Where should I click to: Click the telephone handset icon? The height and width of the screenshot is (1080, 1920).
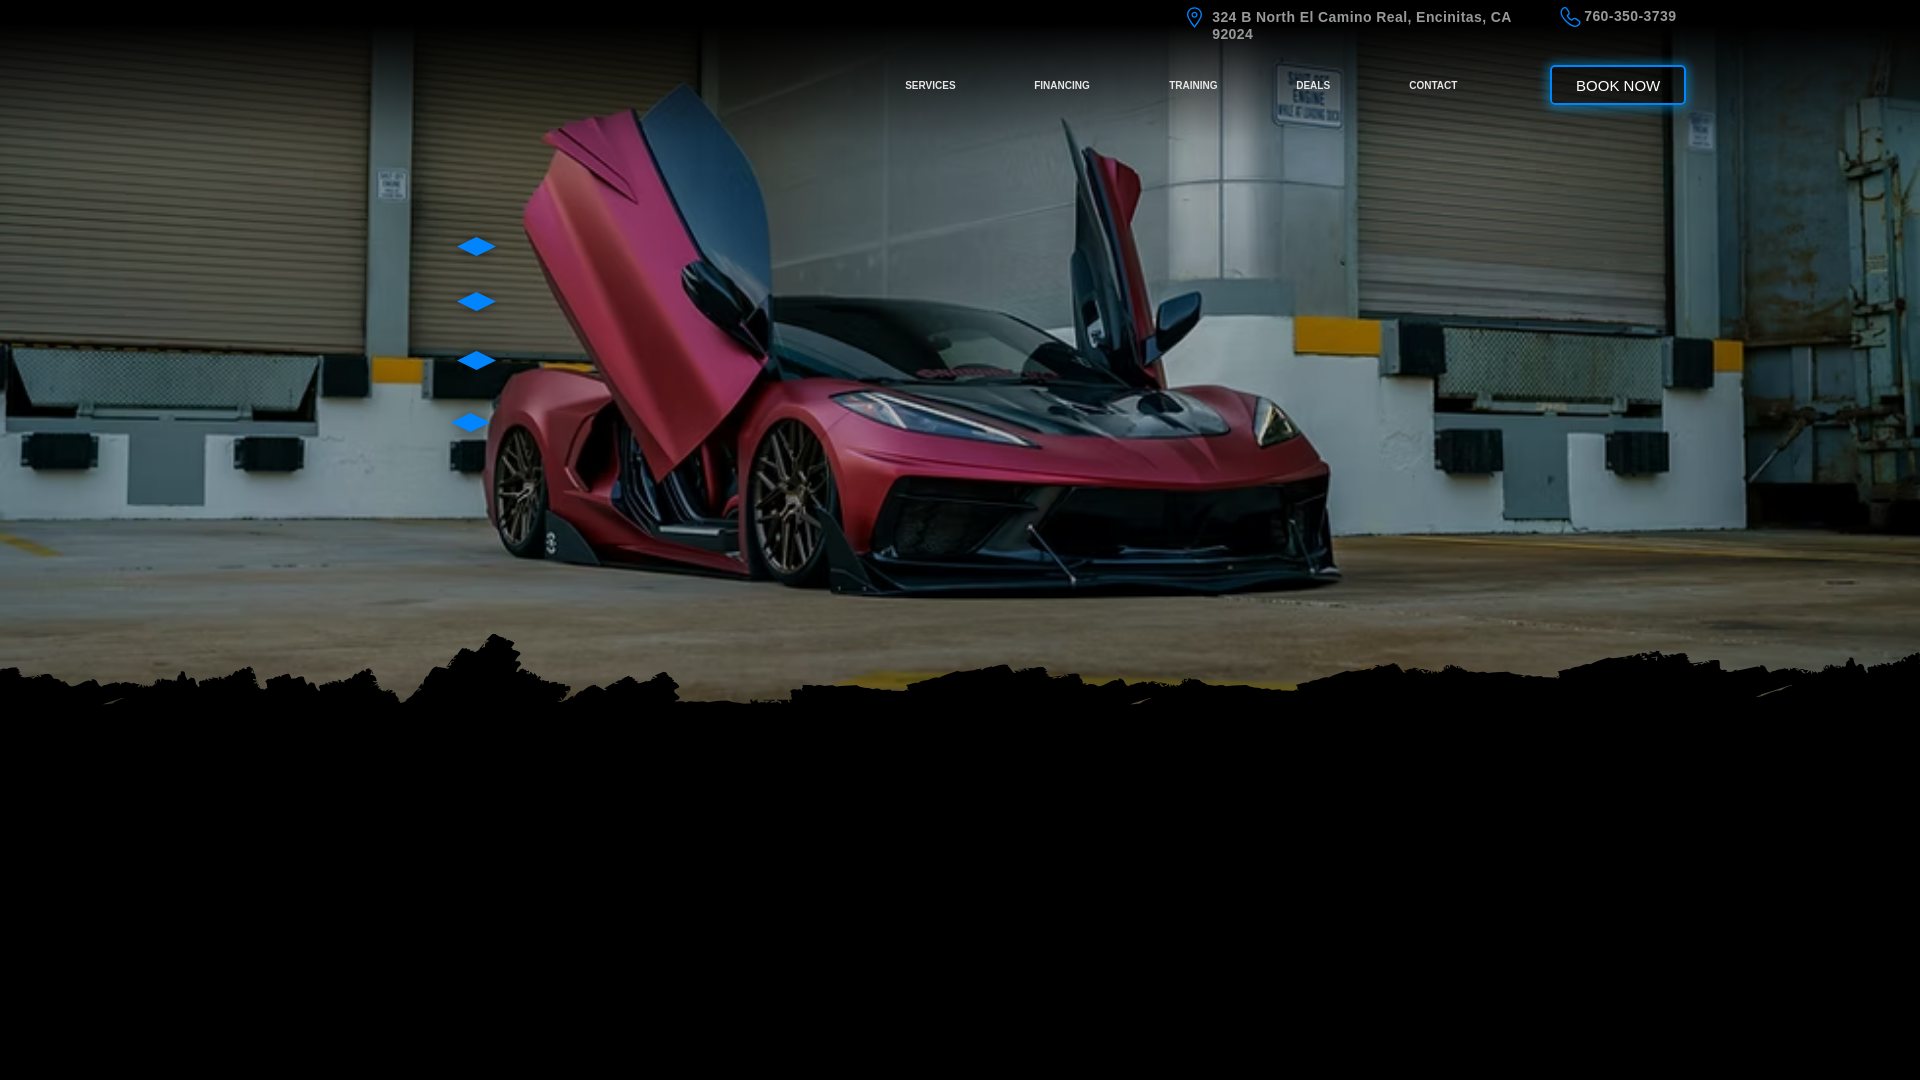[1570, 17]
